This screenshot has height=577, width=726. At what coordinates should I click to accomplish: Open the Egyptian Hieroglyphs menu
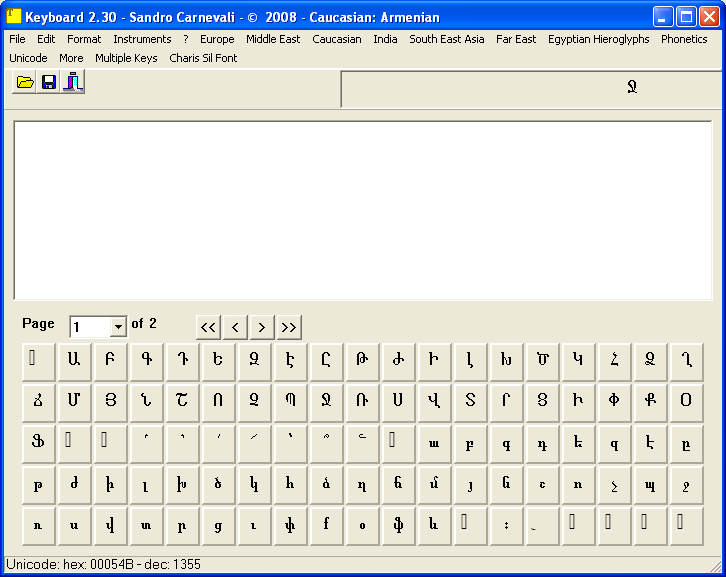(598, 39)
